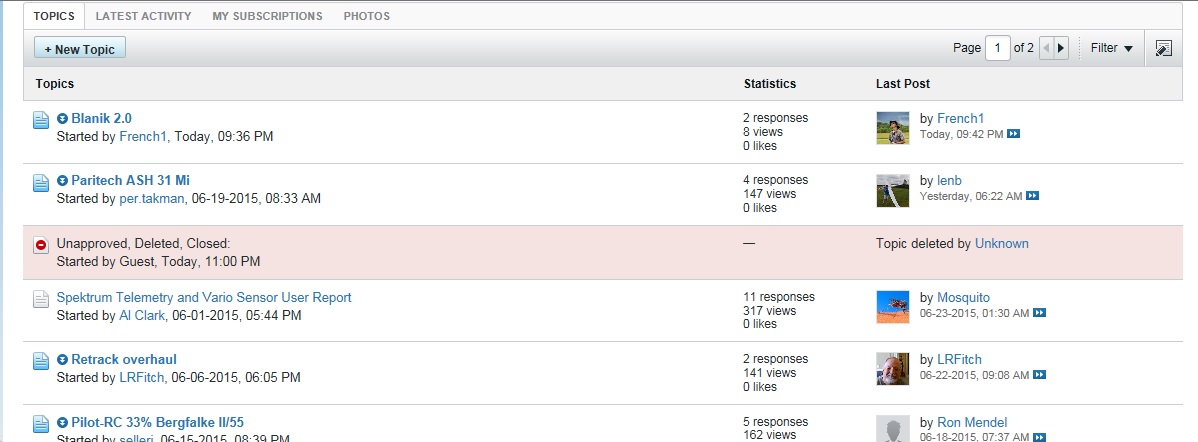Select the Photos tab

pyautogui.click(x=366, y=16)
